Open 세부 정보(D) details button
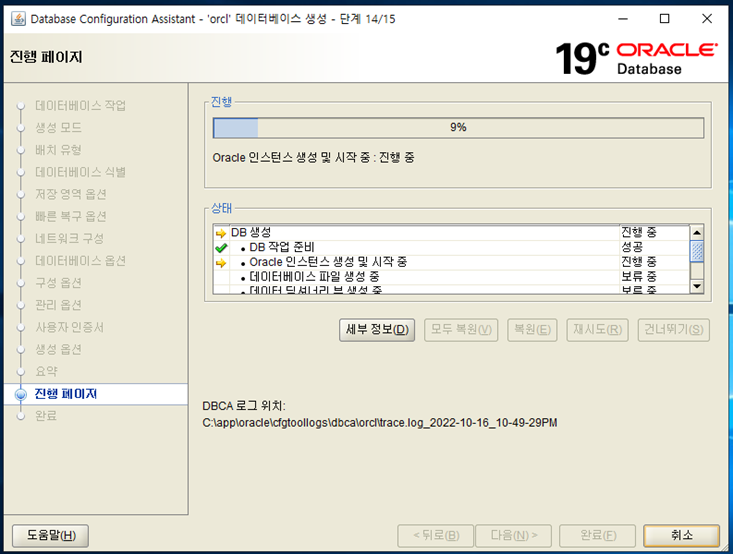 point(377,330)
